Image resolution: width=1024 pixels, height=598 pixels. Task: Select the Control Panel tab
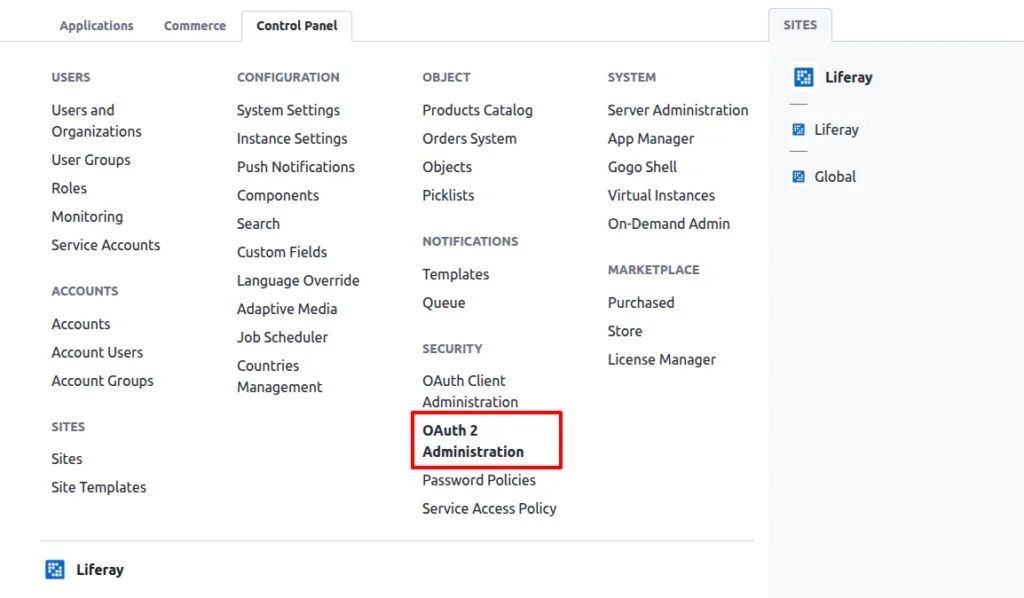[x=296, y=25]
